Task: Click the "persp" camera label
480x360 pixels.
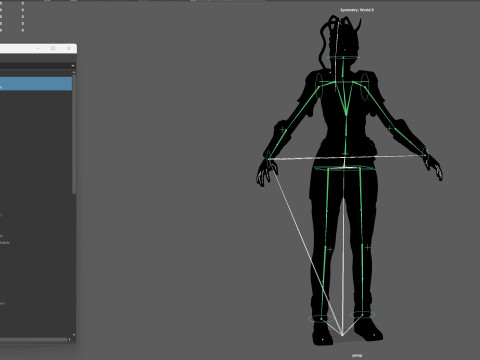Action: coord(357,355)
